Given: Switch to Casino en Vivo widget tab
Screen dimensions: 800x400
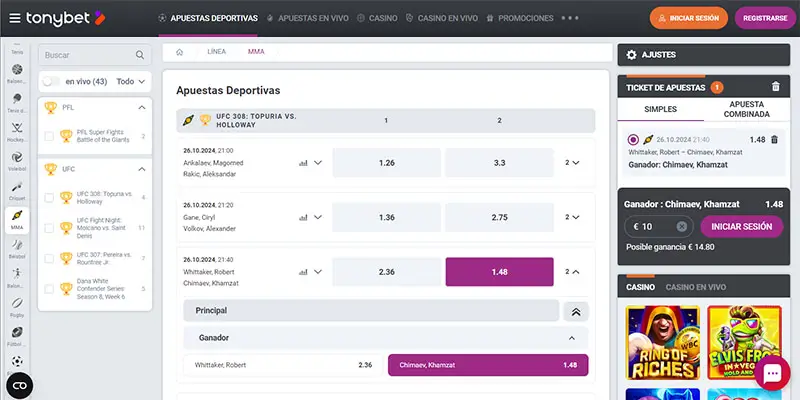Looking at the screenshot, I should tap(695, 288).
